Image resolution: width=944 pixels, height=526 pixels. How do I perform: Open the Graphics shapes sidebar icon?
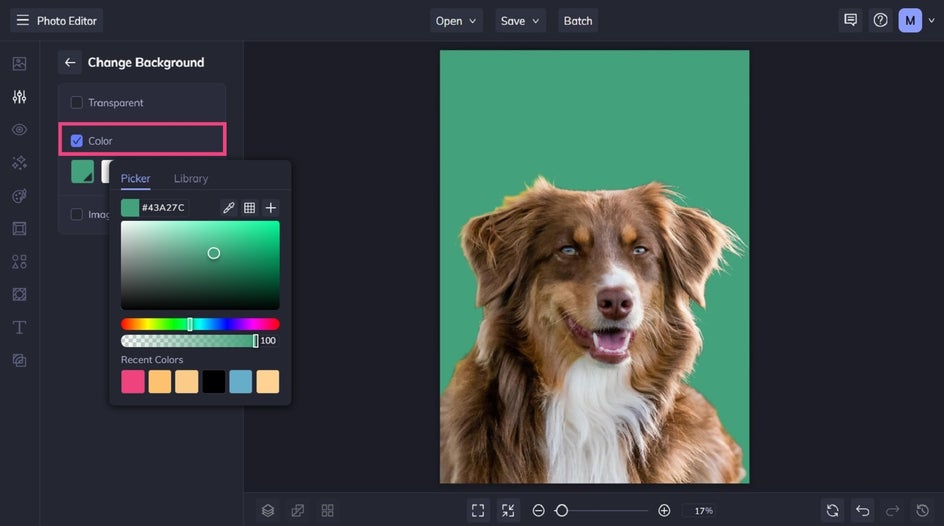pyautogui.click(x=19, y=262)
